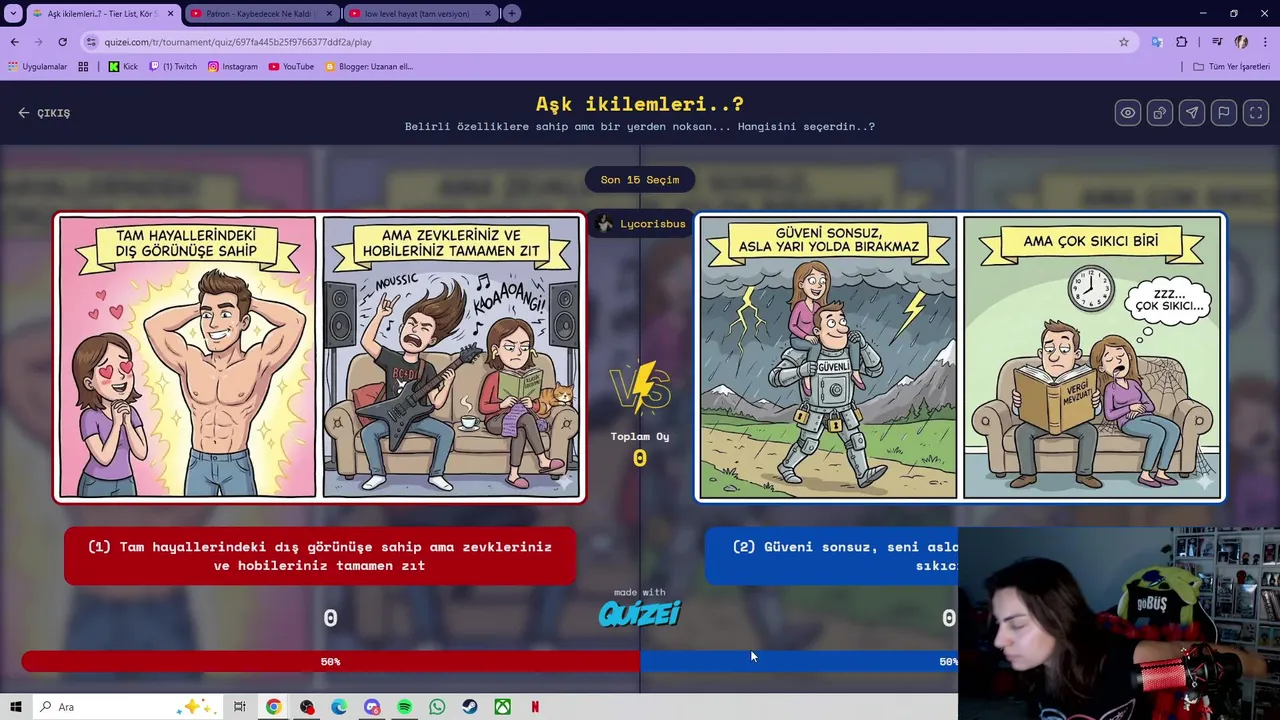Image resolution: width=1280 pixels, height=720 pixels.
Task: Open Microsoft Edge from the taskbar
Action: 339,707
